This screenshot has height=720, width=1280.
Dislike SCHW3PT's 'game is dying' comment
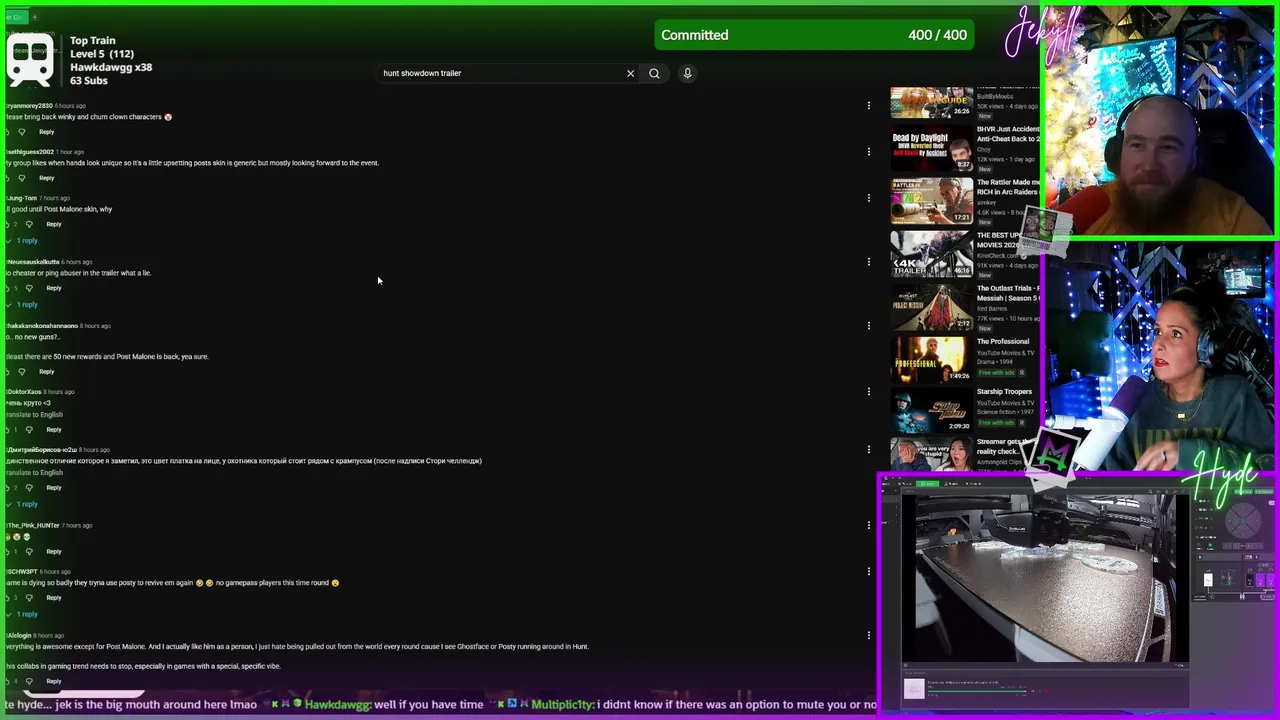[29, 598]
